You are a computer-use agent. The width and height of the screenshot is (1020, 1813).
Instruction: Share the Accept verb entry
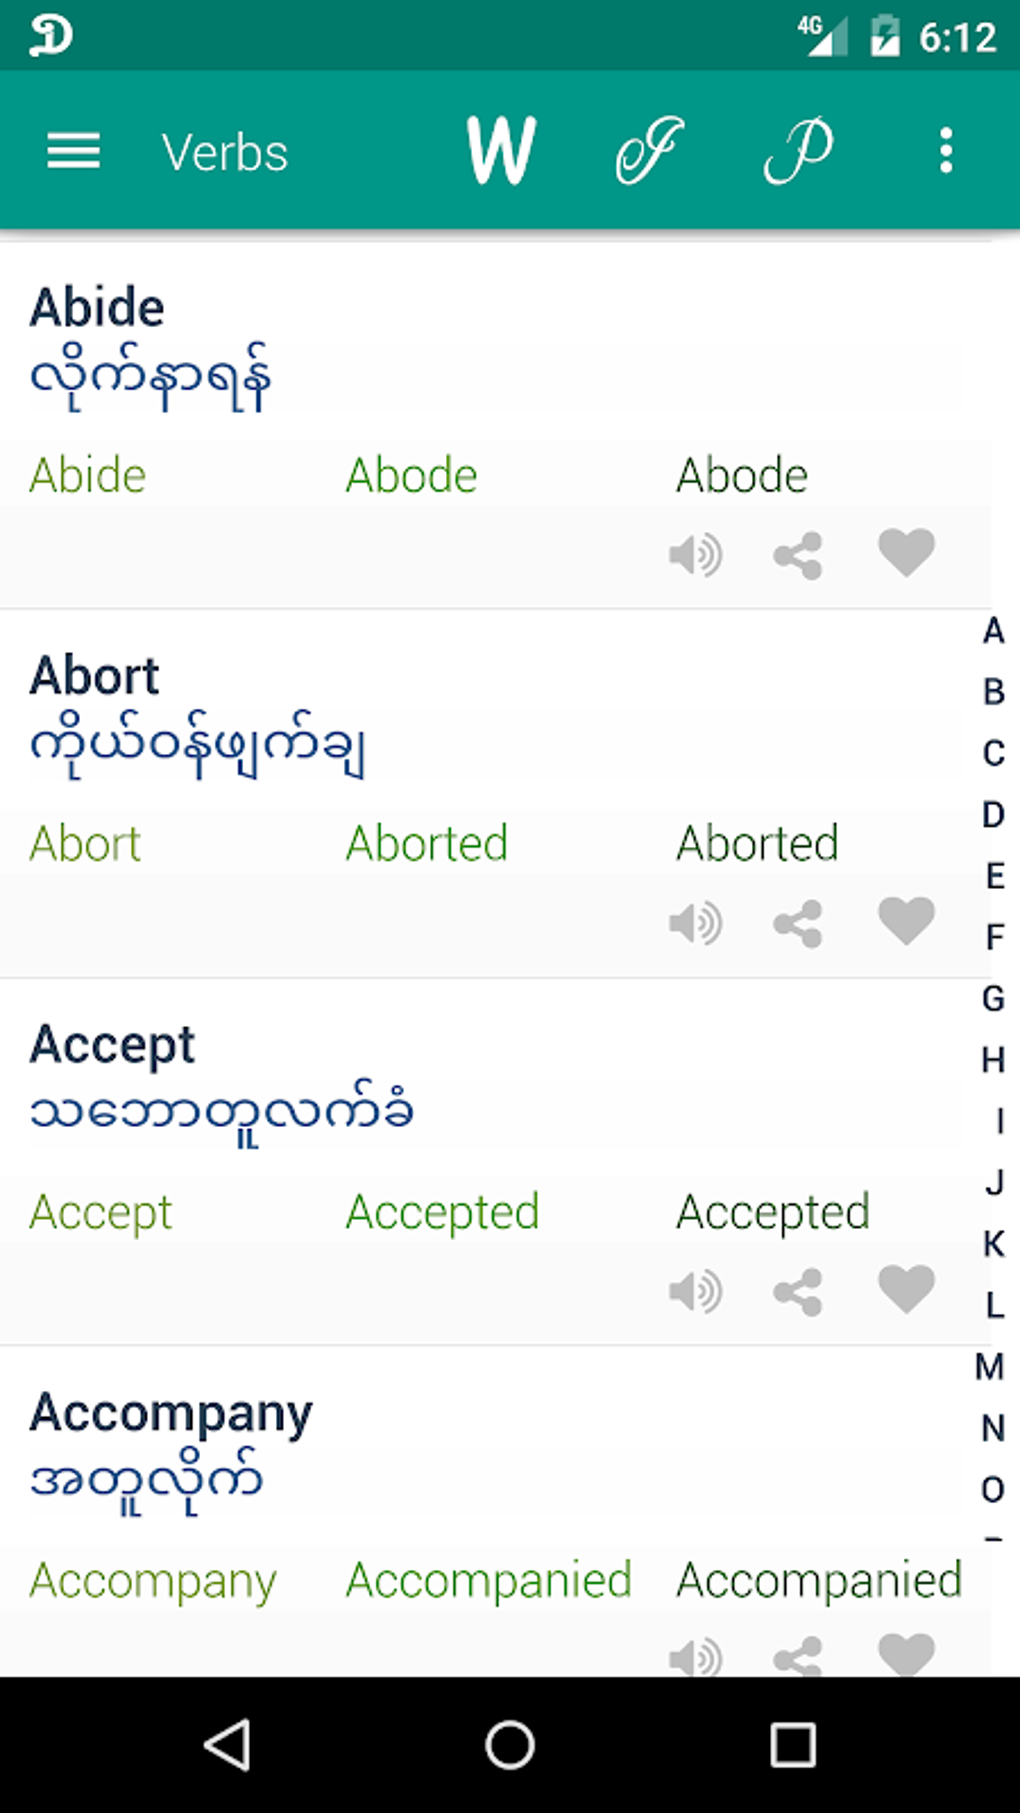click(x=798, y=1291)
